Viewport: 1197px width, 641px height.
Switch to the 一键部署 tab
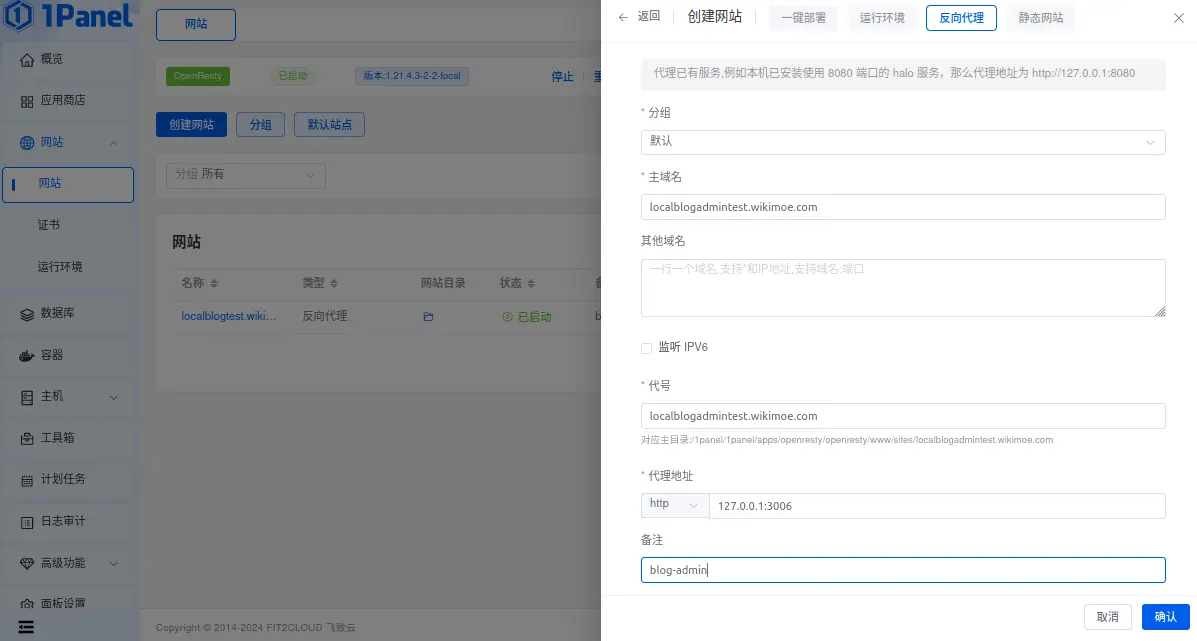coord(803,17)
